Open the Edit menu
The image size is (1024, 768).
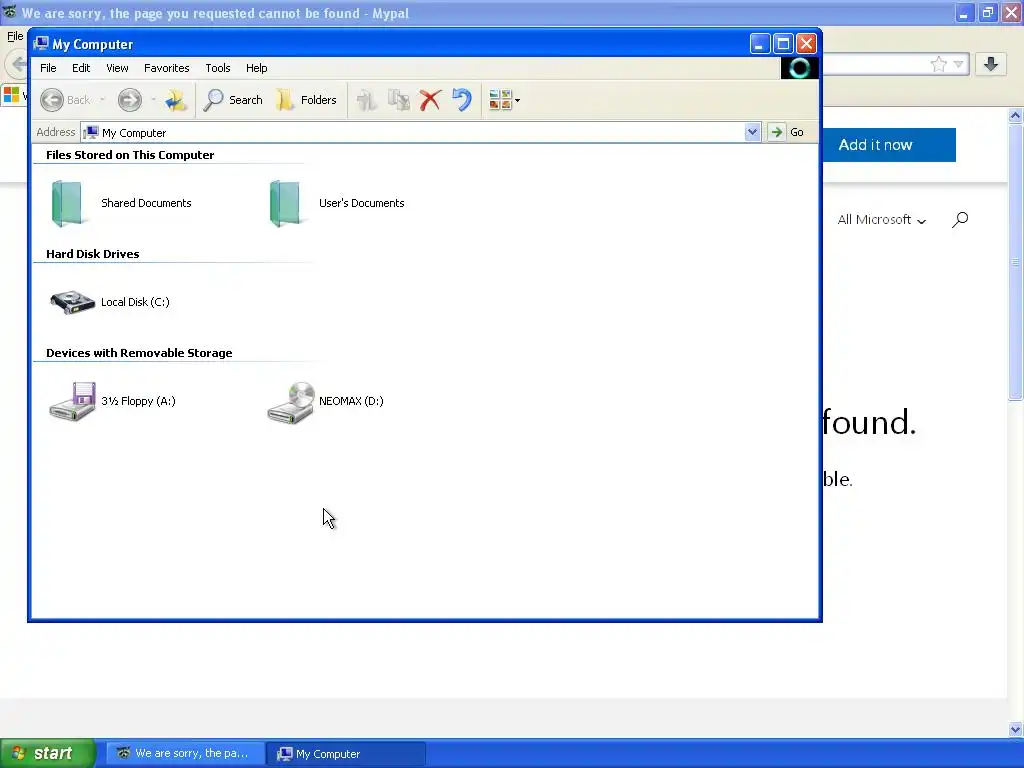point(81,68)
